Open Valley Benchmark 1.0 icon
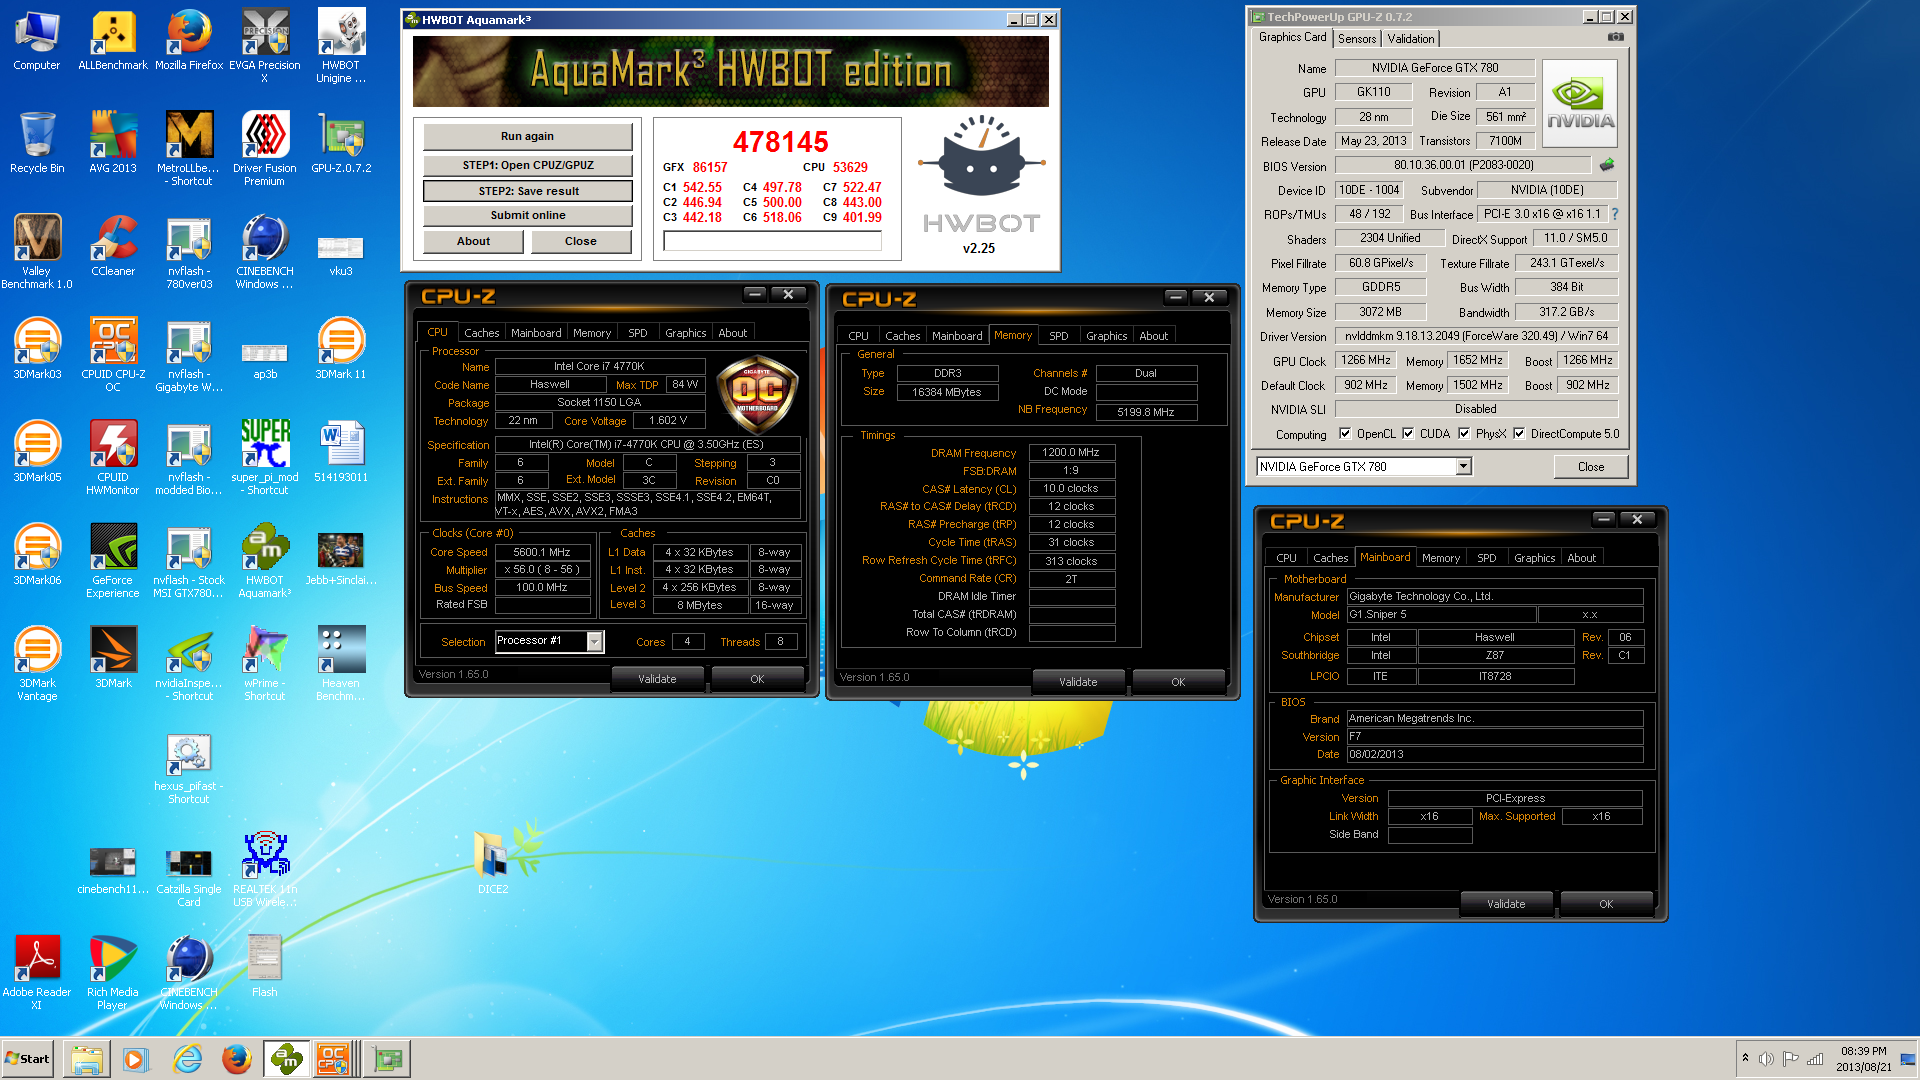The image size is (1920, 1080). [37, 252]
